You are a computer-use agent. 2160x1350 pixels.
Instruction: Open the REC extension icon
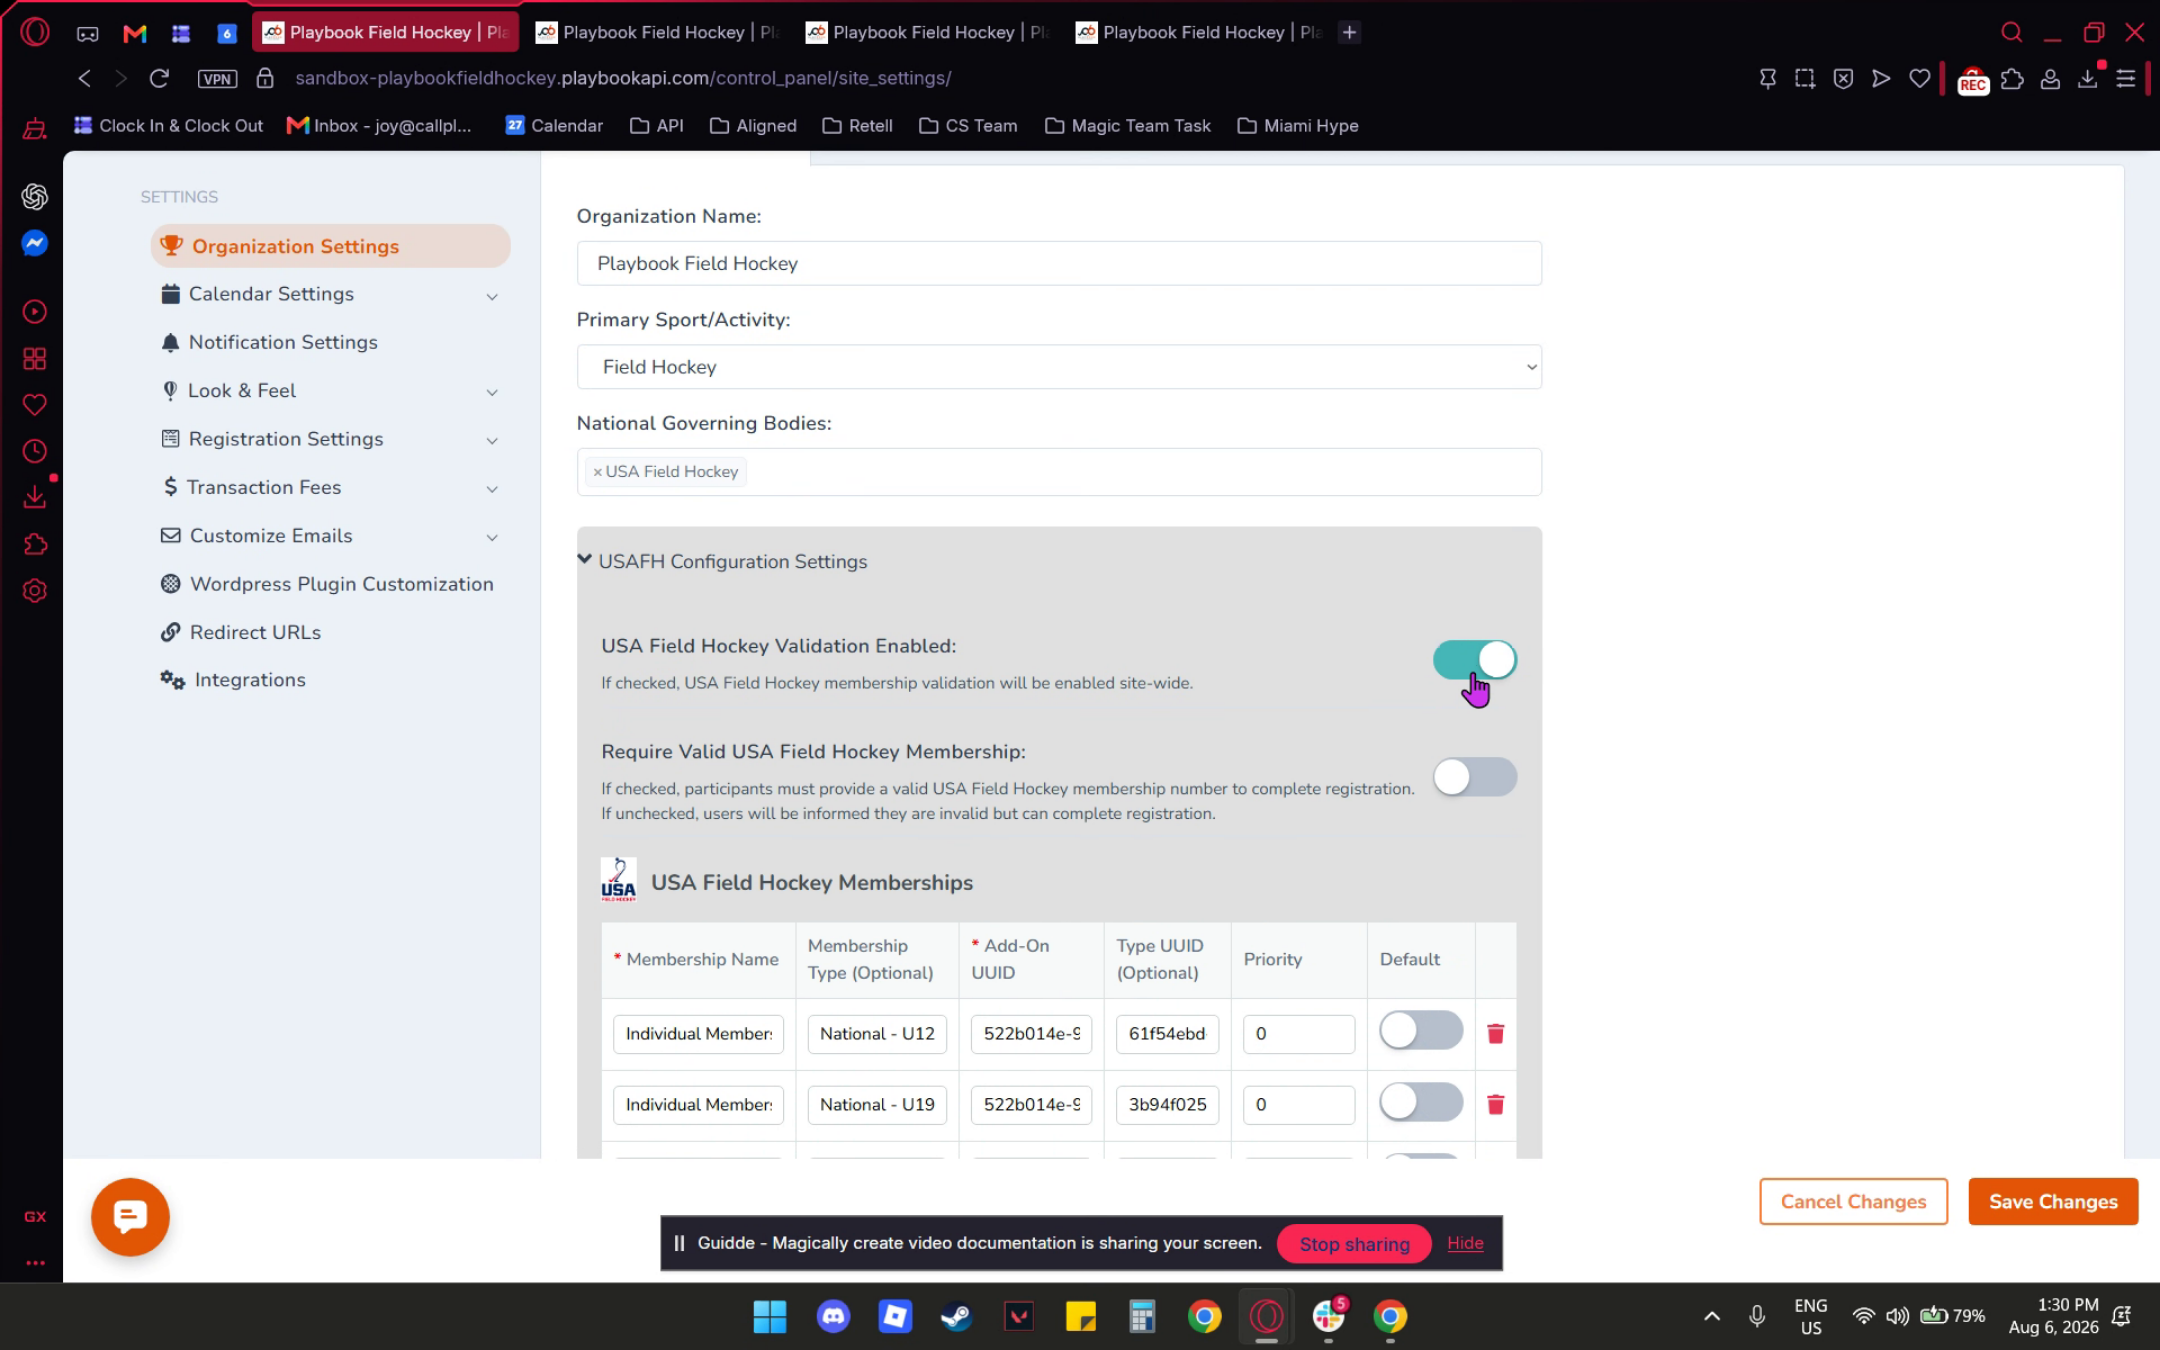1973,80
